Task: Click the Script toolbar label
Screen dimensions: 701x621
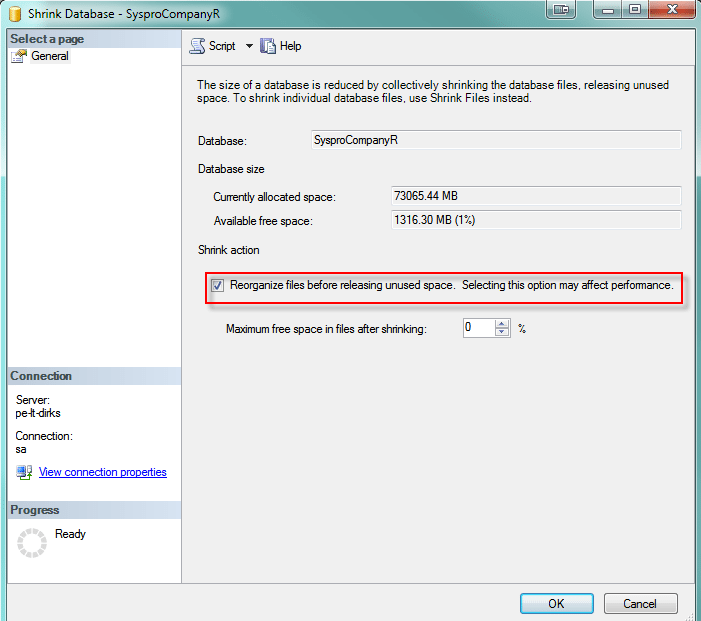Action: [222, 46]
